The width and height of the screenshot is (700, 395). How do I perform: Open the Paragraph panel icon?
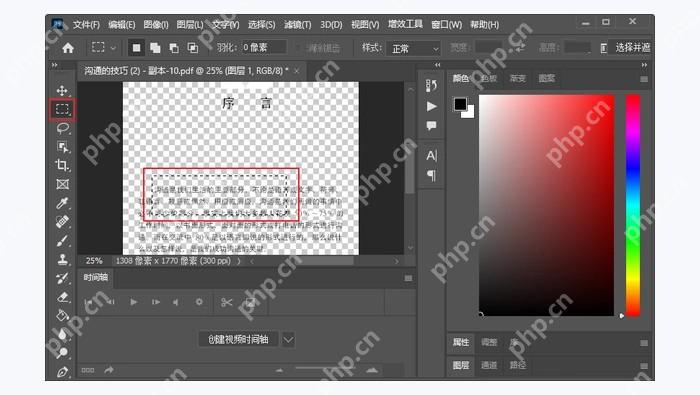click(431, 175)
